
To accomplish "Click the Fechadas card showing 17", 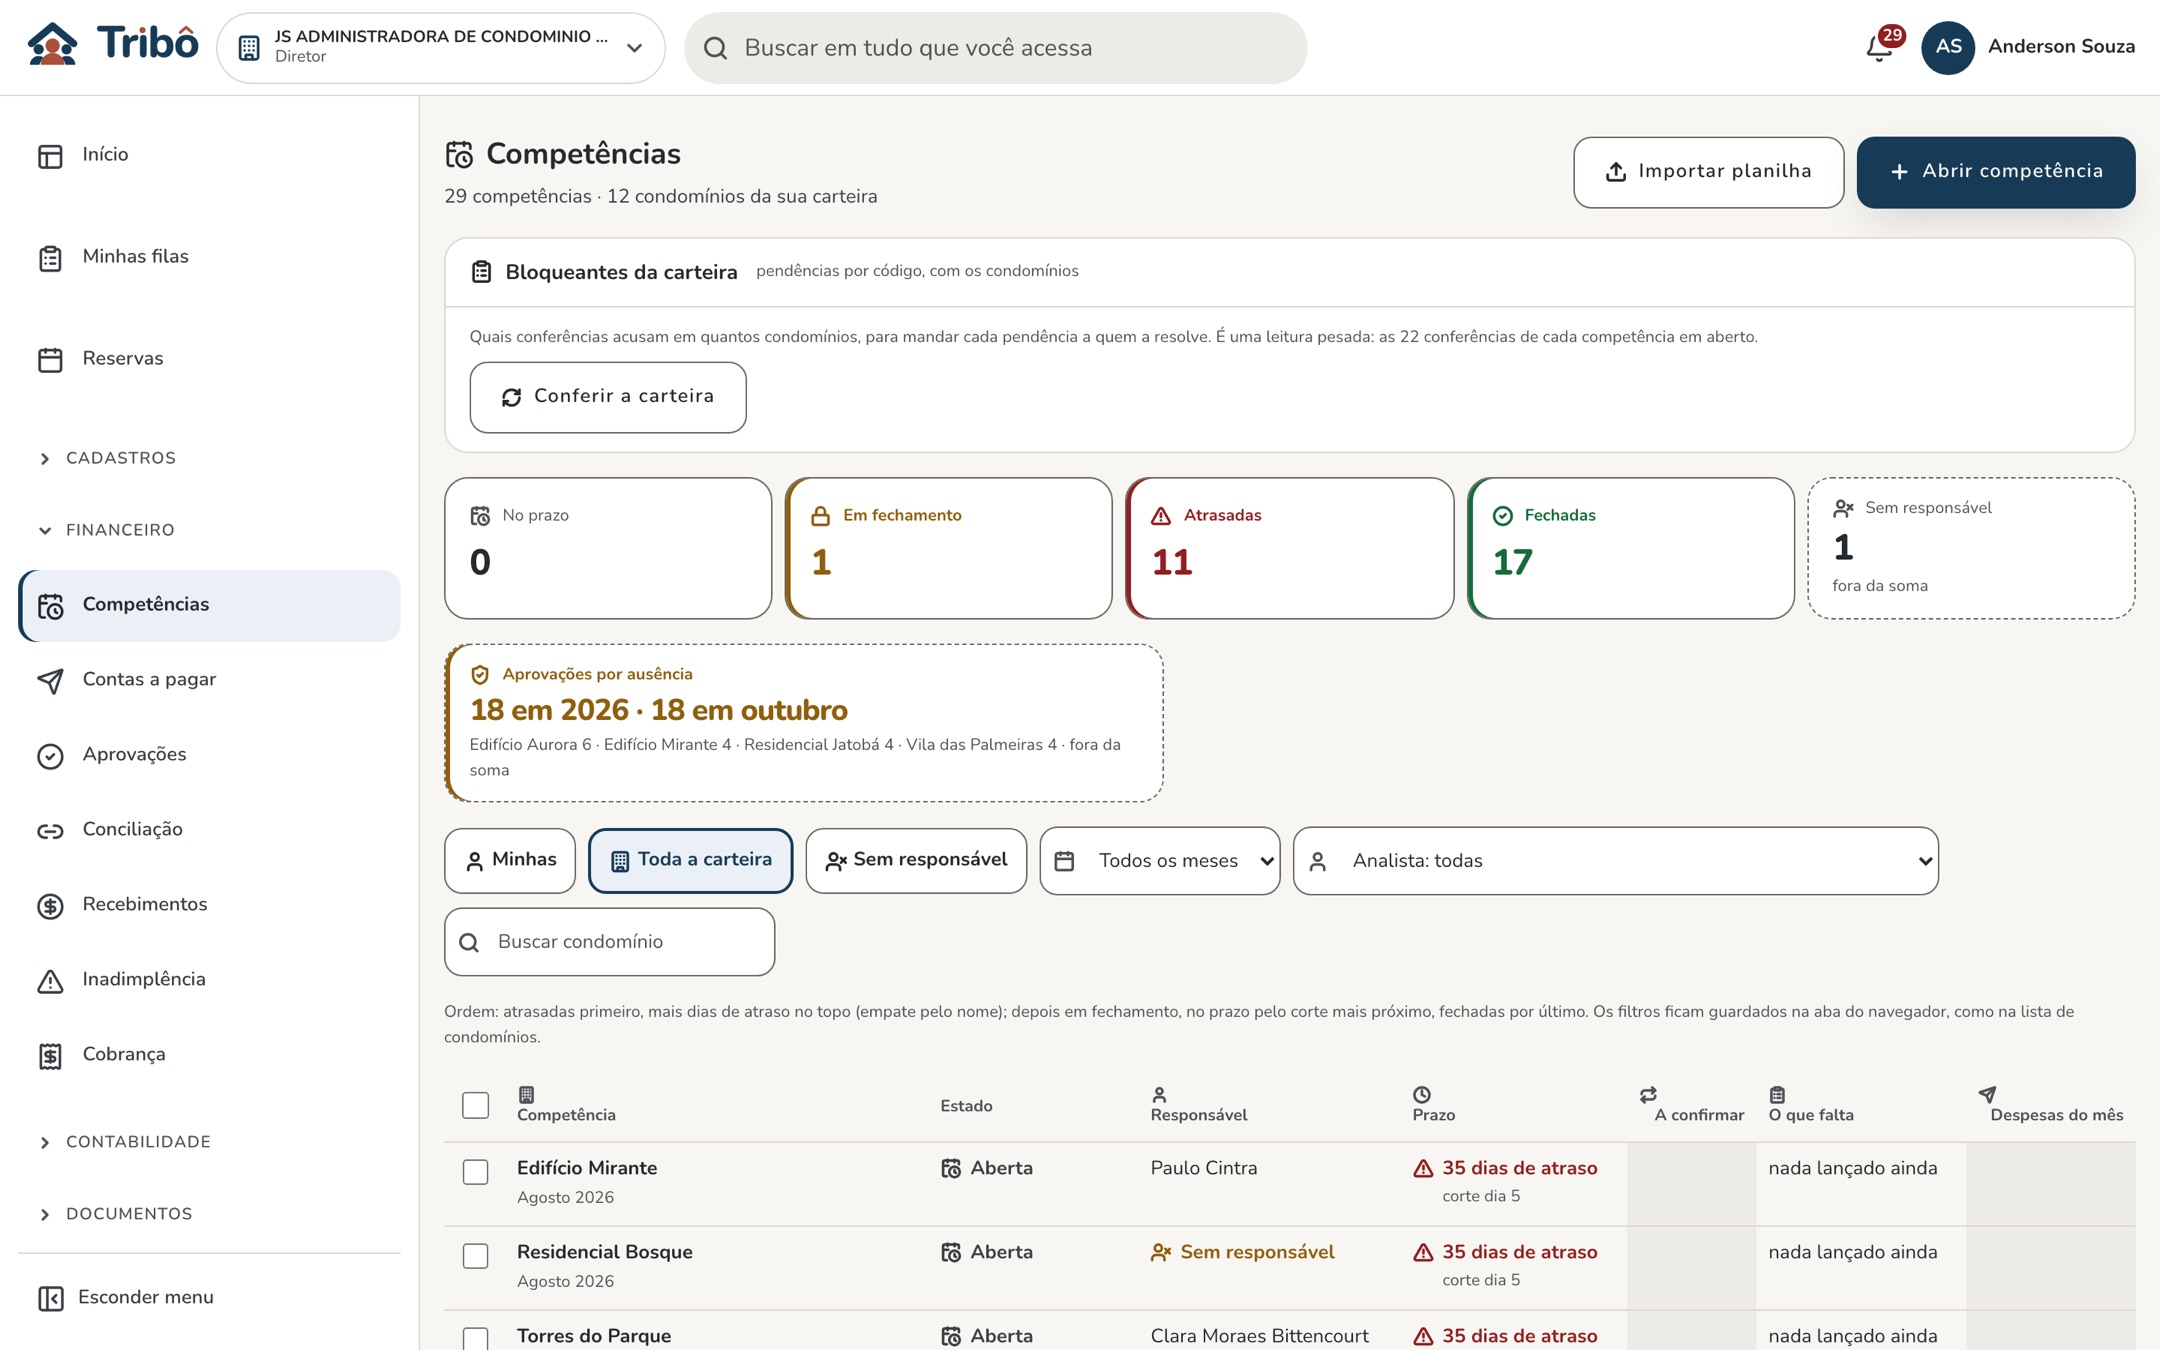I will pos(1631,548).
